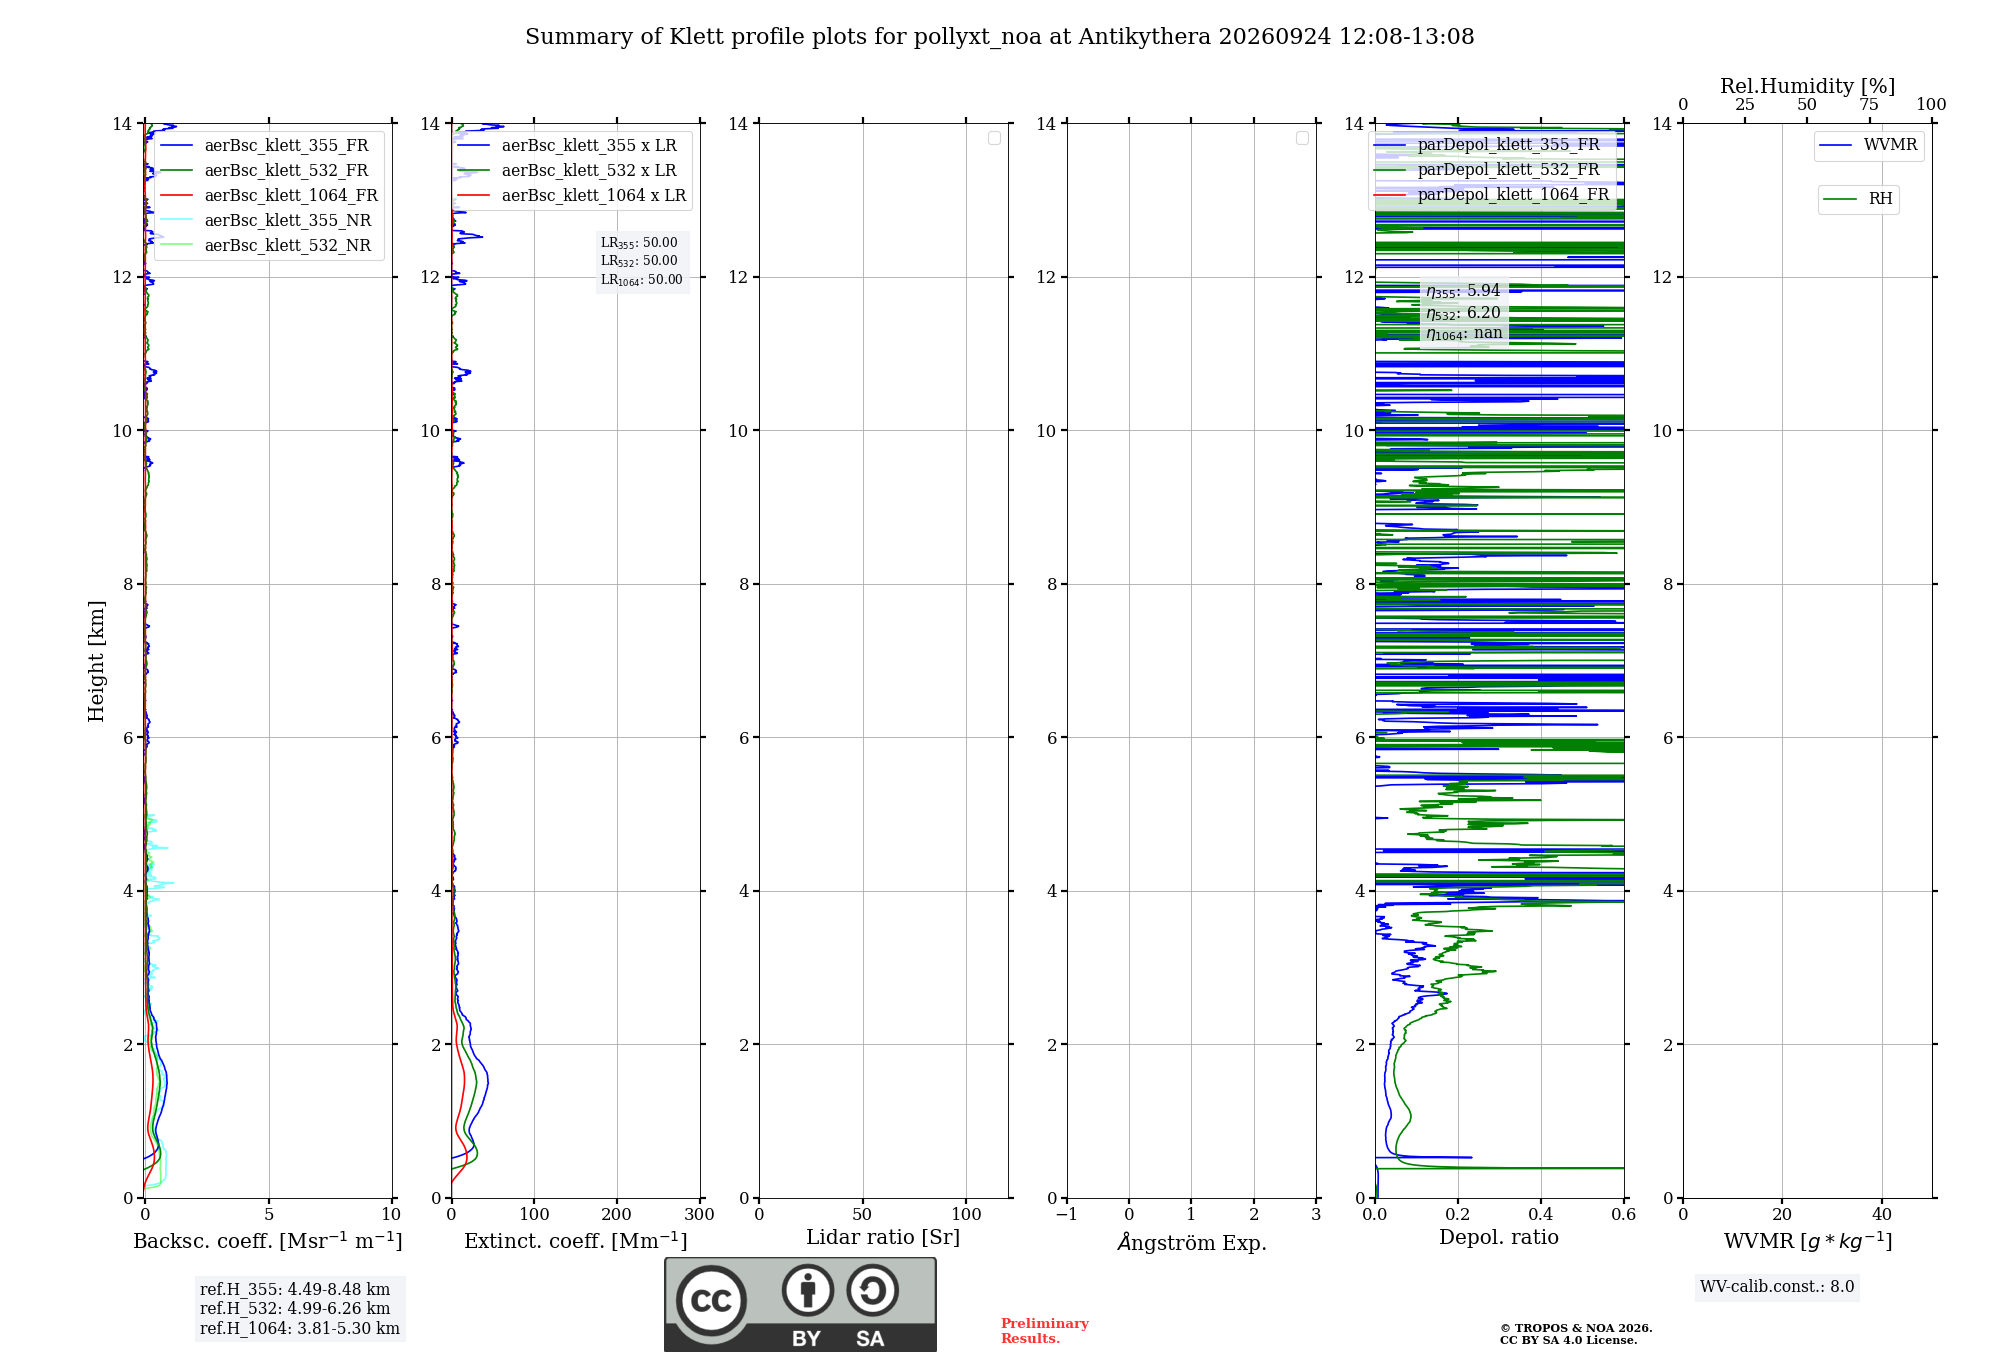Click the η532: 6.20 annotation

(x=1463, y=313)
